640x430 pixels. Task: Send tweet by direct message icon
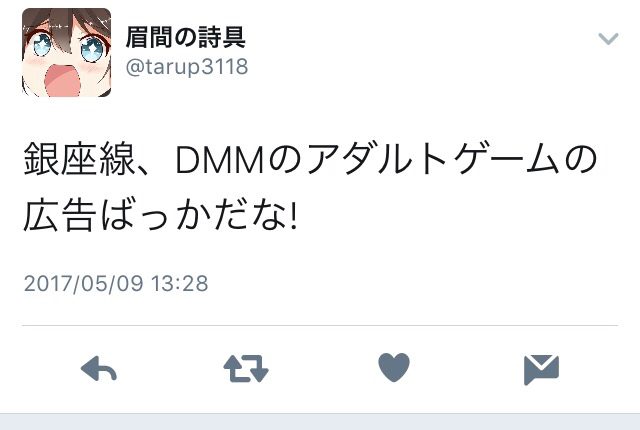pos(541,370)
